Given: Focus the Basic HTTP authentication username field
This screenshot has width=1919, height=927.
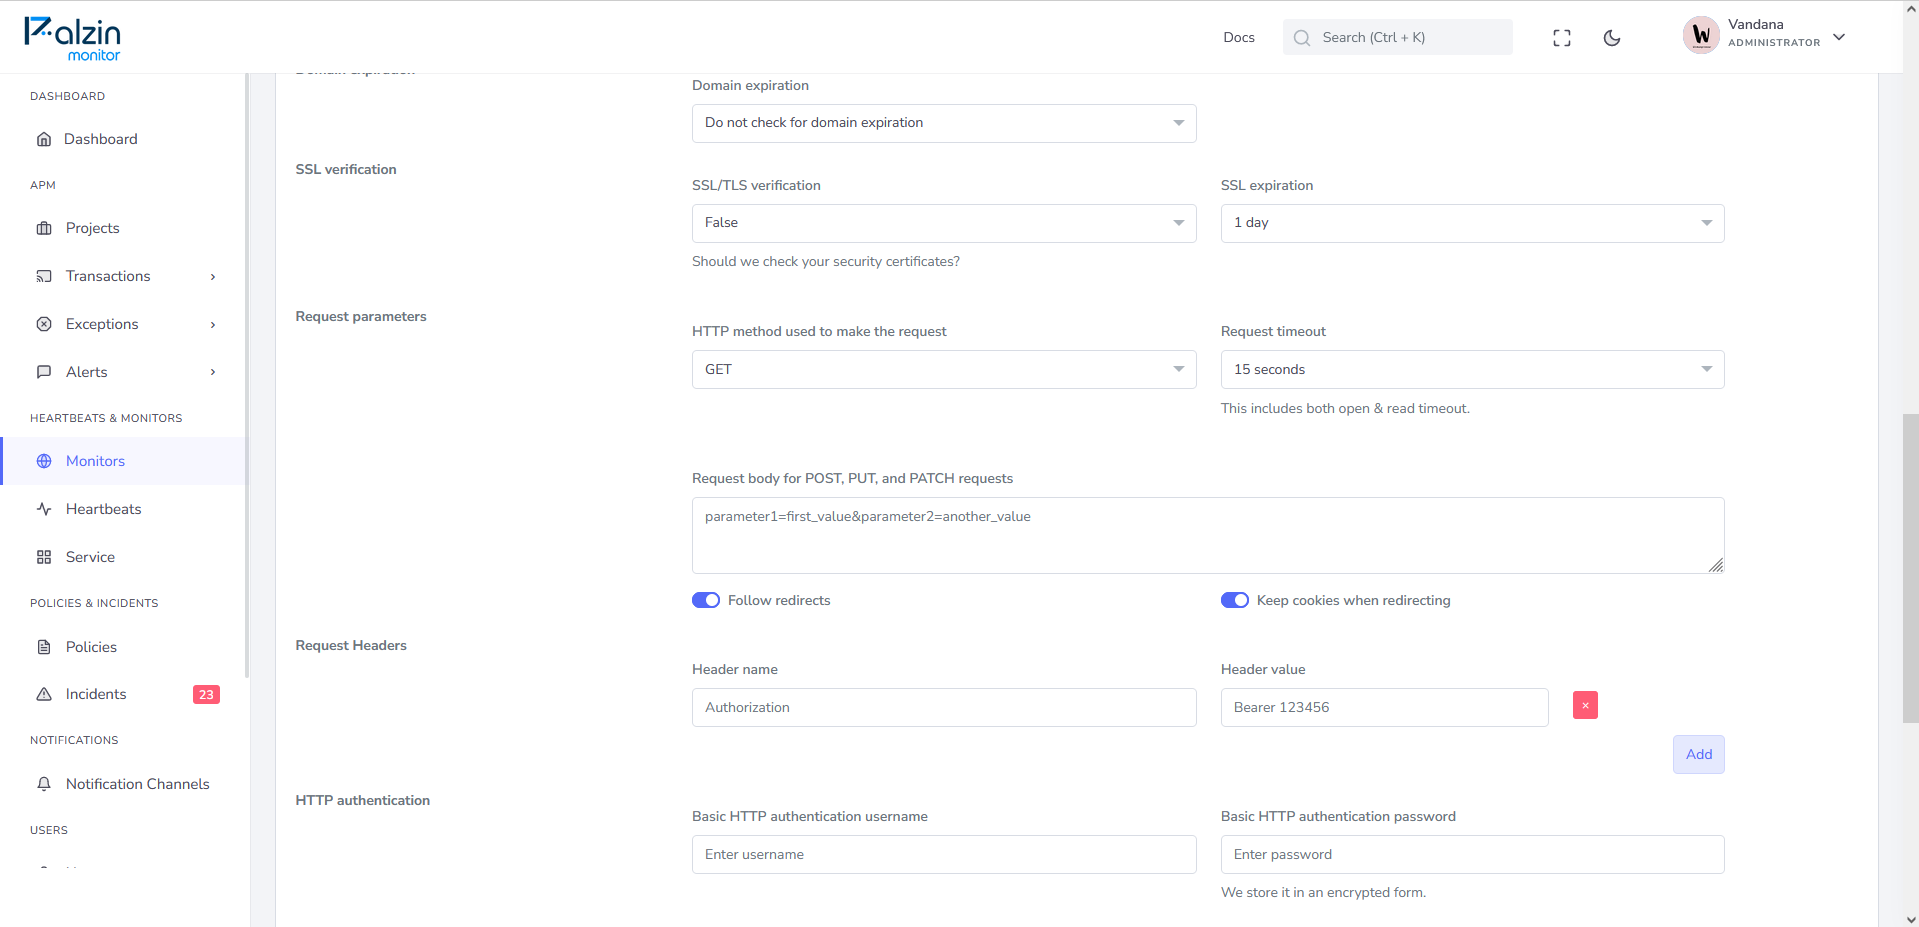Looking at the screenshot, I should [x=944, y=854].
